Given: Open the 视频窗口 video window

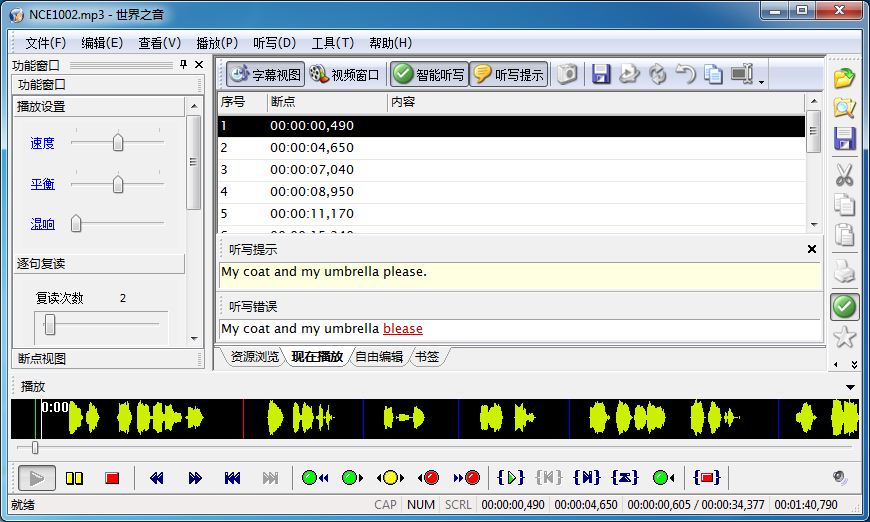Looking at the screenshot, I should coord(345,74).
